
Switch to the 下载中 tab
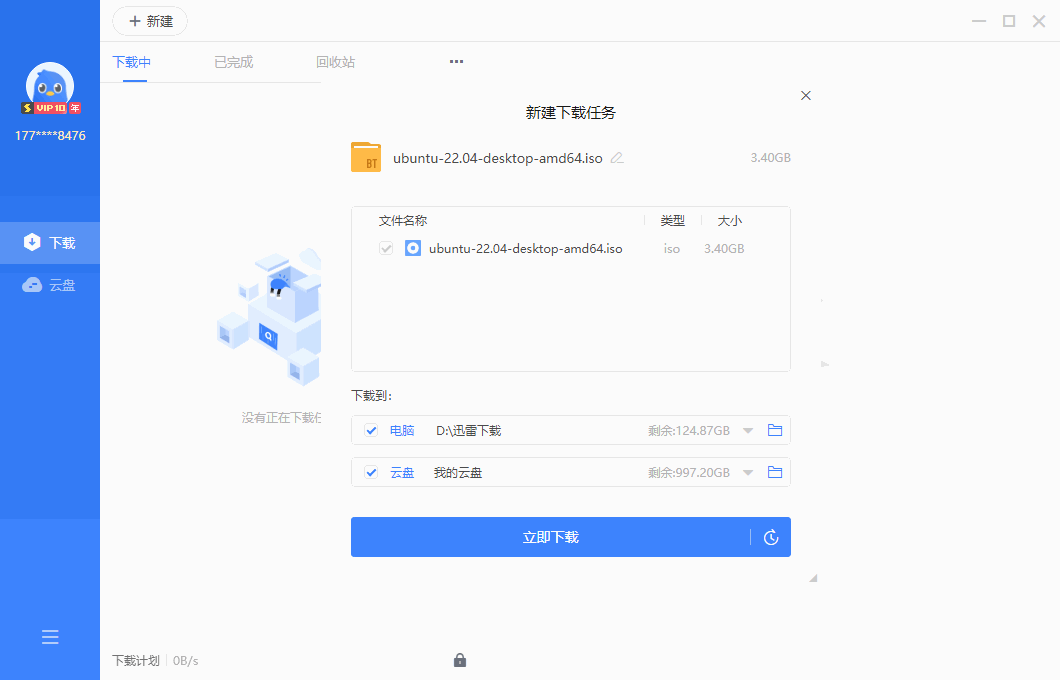click(132, 62)
